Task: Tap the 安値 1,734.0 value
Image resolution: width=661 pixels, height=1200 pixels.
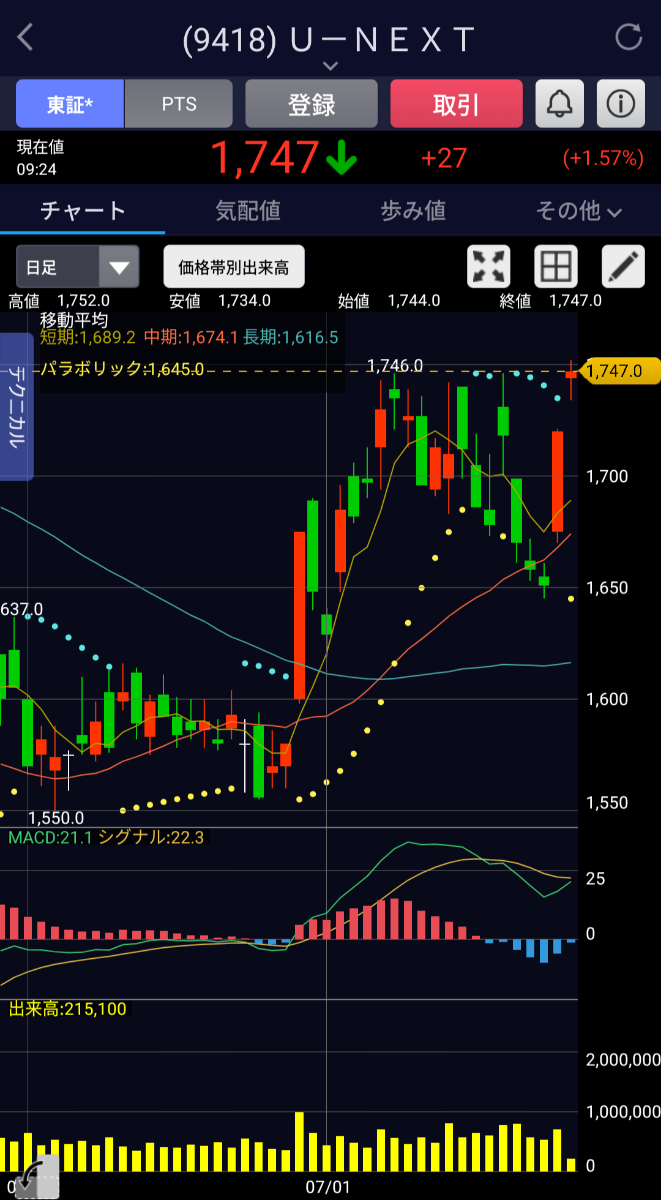Action: pos(219,300)
